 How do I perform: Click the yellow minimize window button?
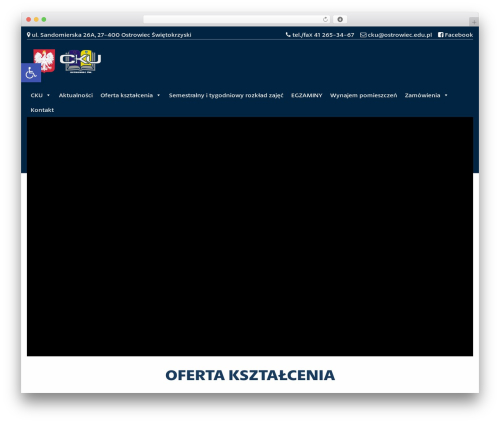pos(36,19)
